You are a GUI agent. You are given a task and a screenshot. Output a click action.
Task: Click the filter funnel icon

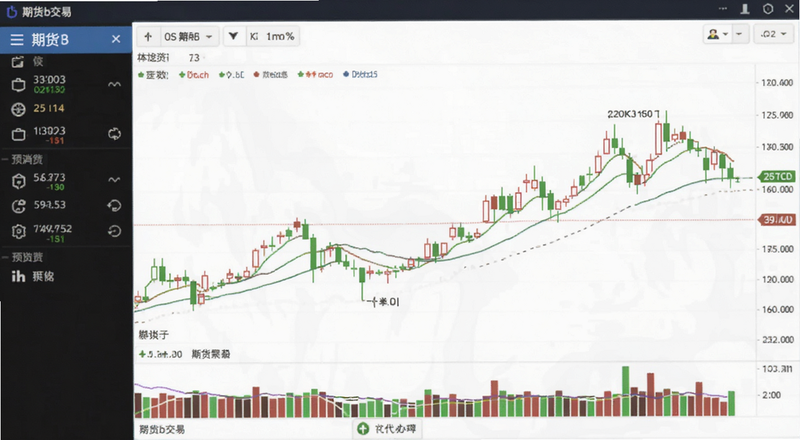pos(234,36)
